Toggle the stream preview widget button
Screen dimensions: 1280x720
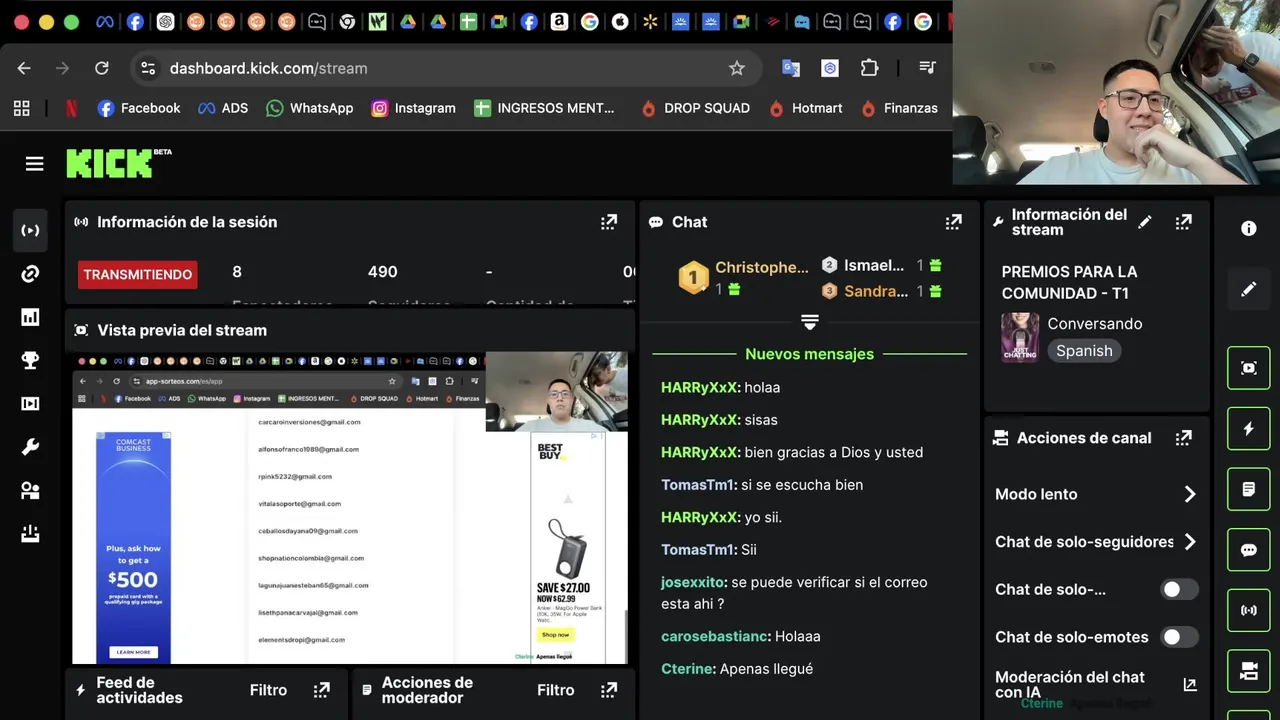[x=1248, y=368]
